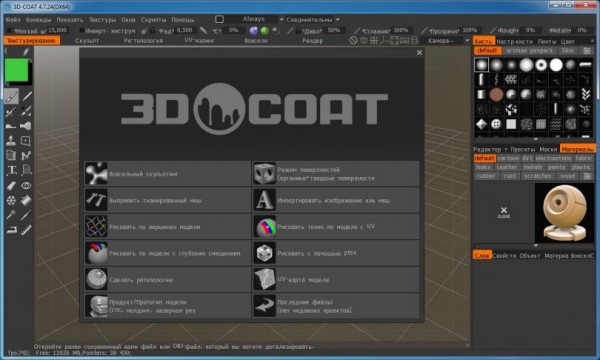
Task: Choose the solid white circle brush alpha
Action: (556, 65)
